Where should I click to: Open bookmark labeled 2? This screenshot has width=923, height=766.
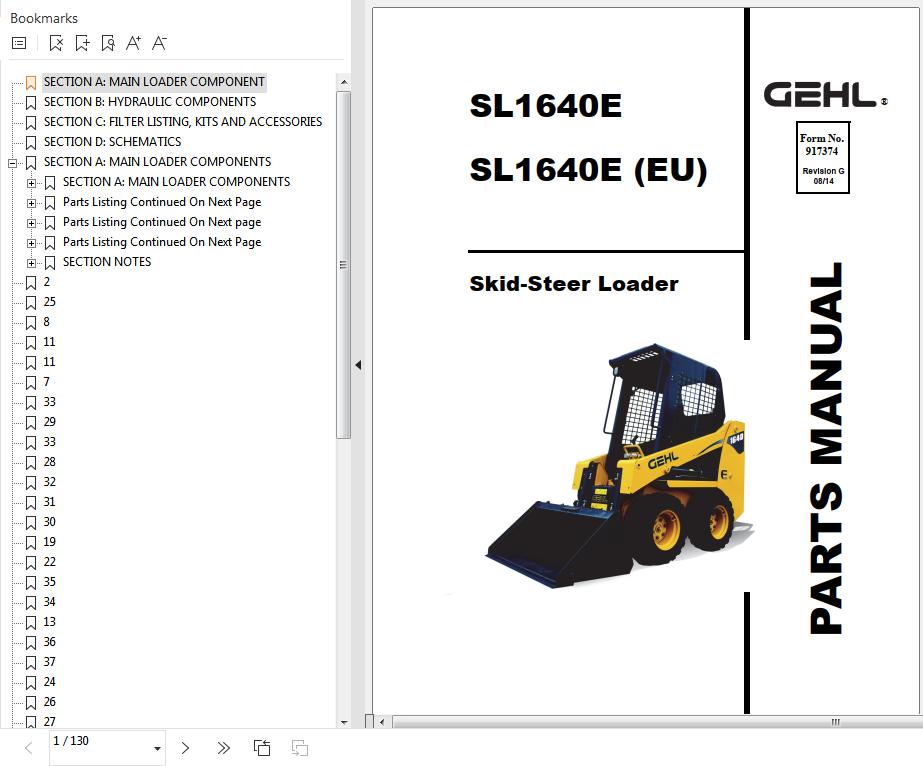[47, 282]
